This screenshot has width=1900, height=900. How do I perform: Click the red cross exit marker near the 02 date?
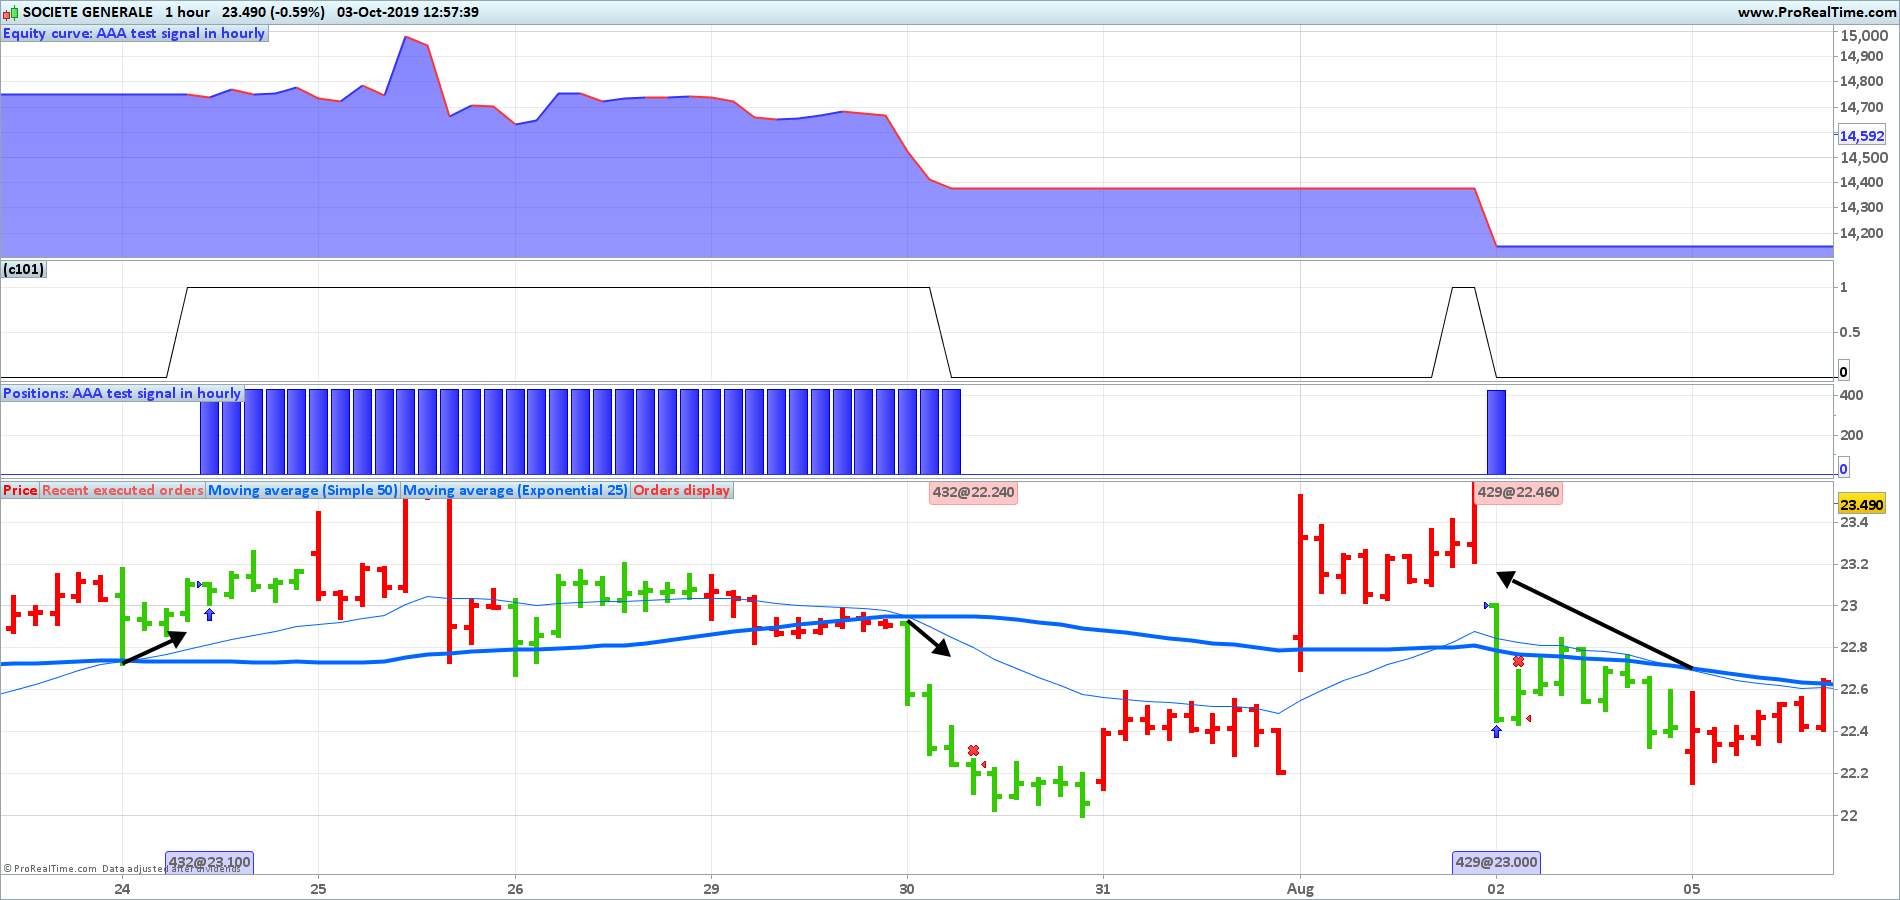[x=1519, y=662]
